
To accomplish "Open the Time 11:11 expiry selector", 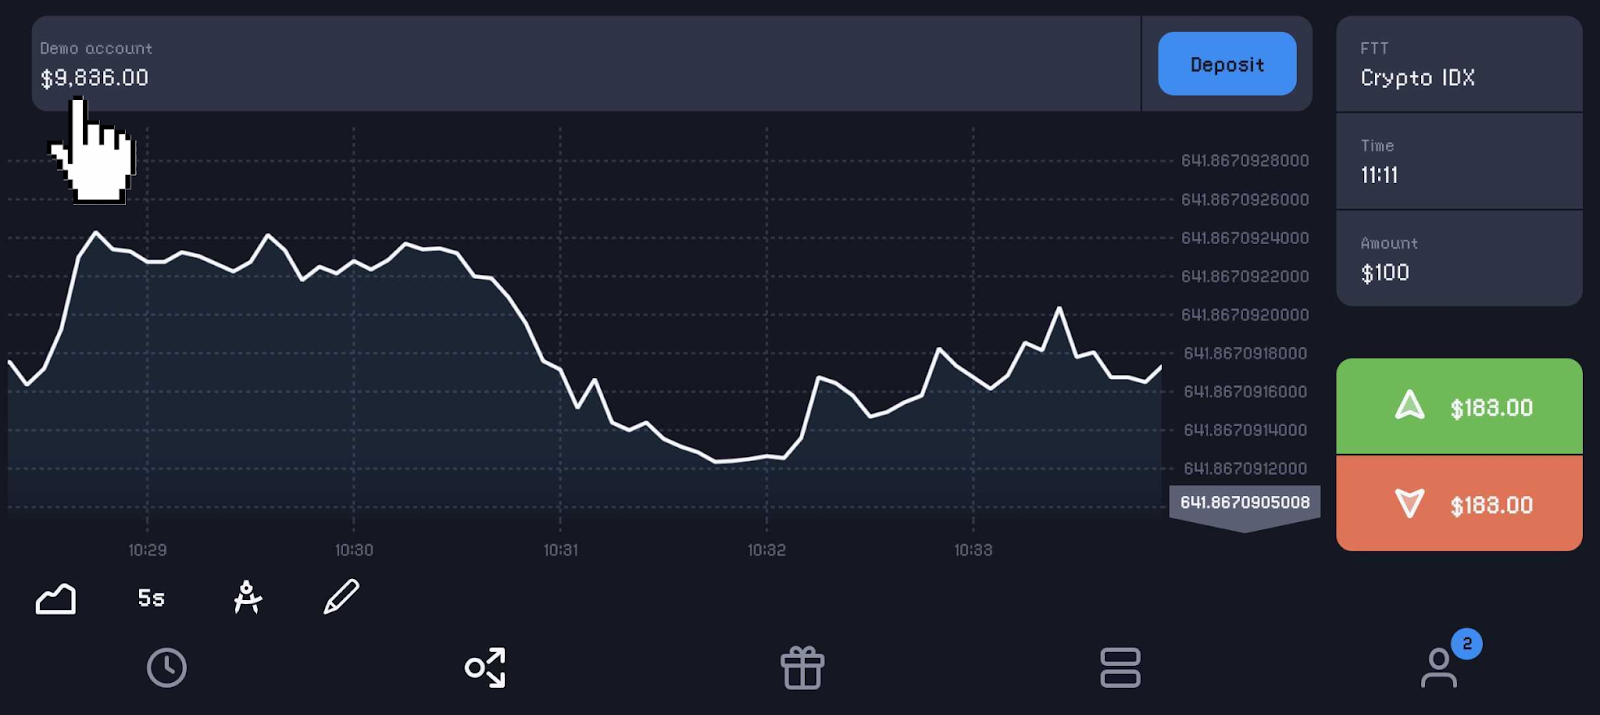I will (1458, 161).
